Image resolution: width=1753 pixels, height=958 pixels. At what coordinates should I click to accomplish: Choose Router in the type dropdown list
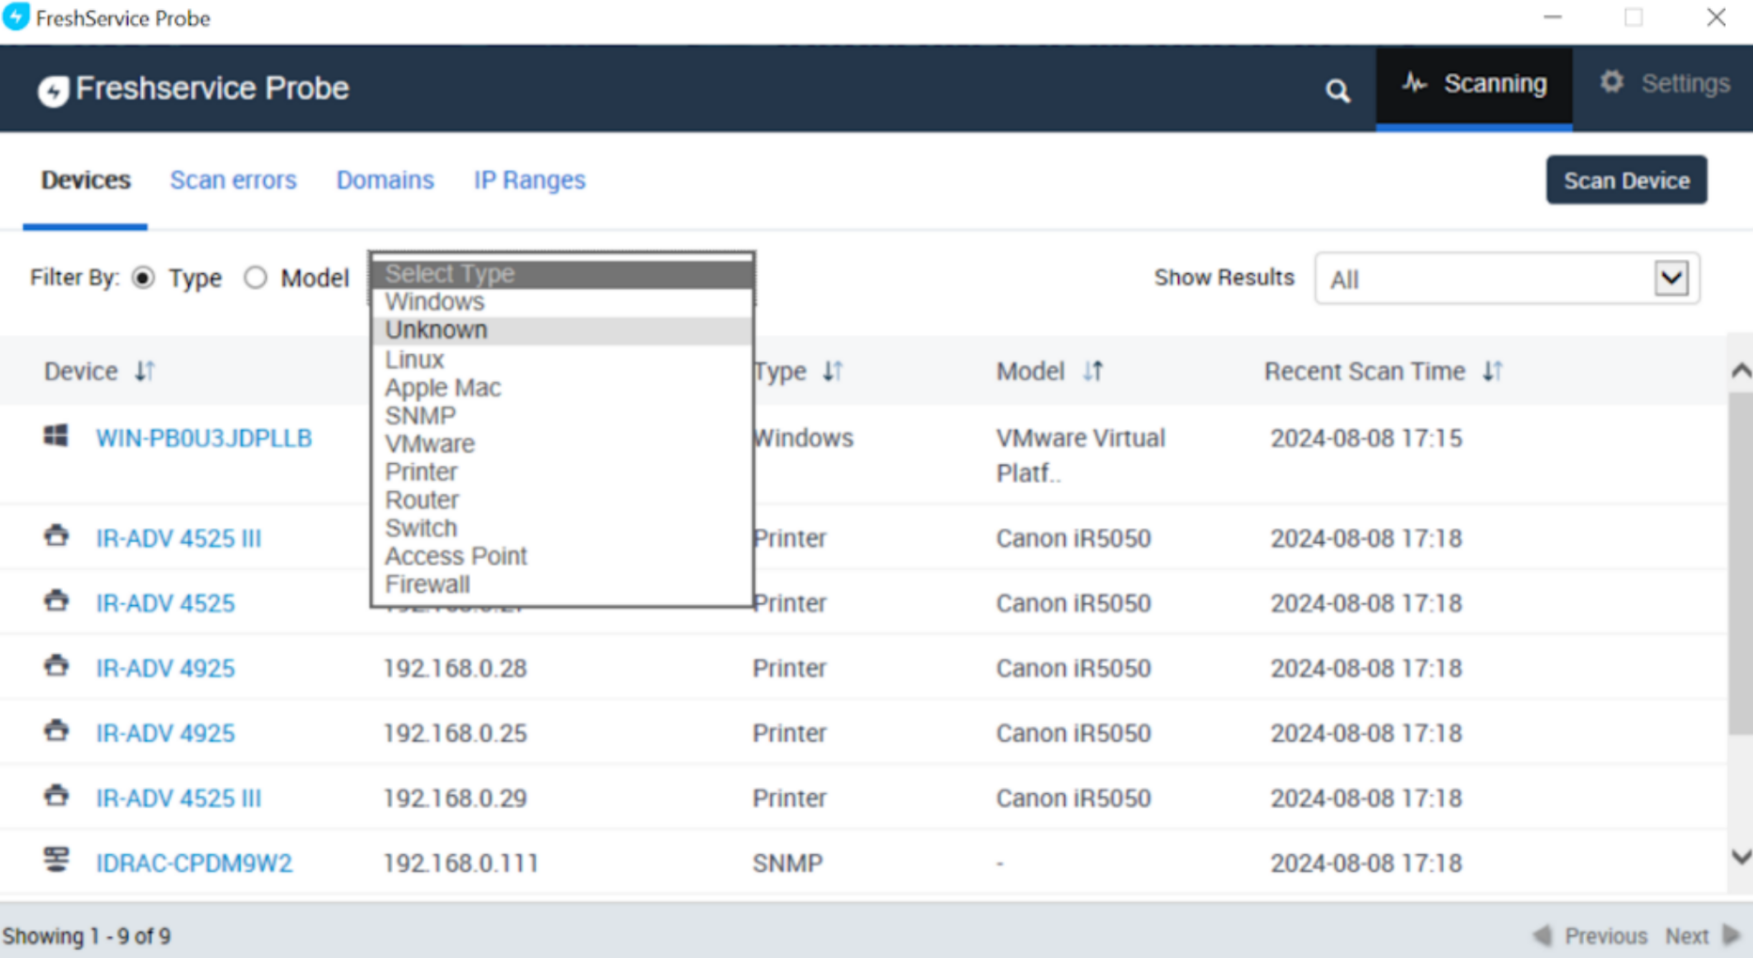click(562, 499)
